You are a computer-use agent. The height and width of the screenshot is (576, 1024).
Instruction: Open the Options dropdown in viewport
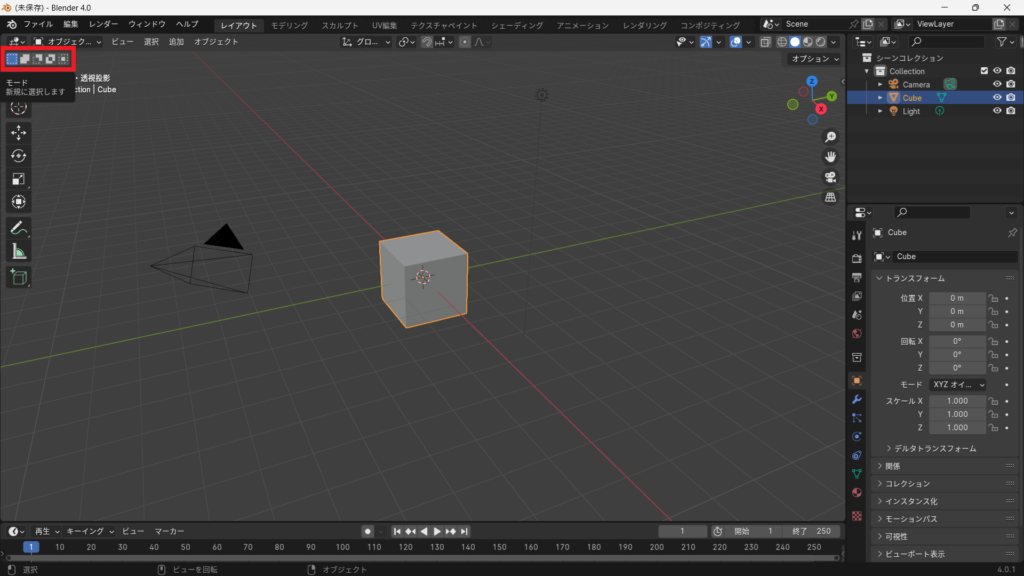click(815, 59)
